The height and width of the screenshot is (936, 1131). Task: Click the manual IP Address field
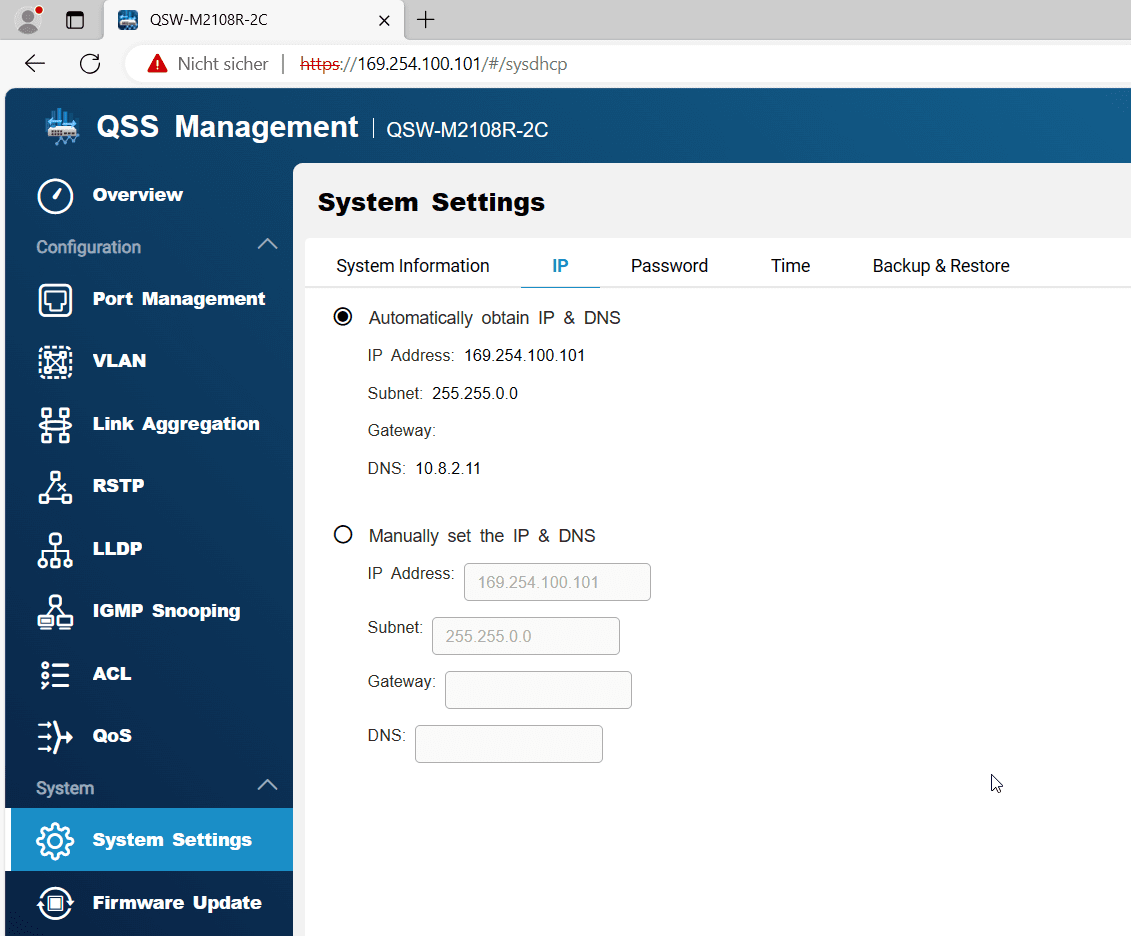point(557,582)
